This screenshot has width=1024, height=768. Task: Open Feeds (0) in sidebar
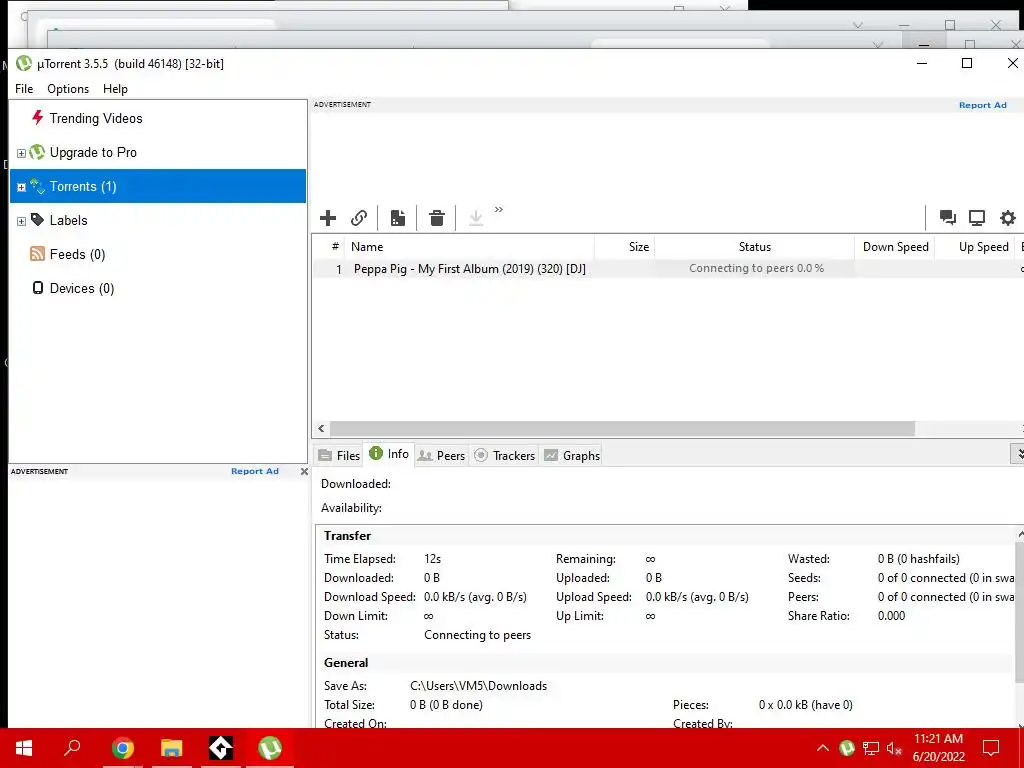(77, 254)
